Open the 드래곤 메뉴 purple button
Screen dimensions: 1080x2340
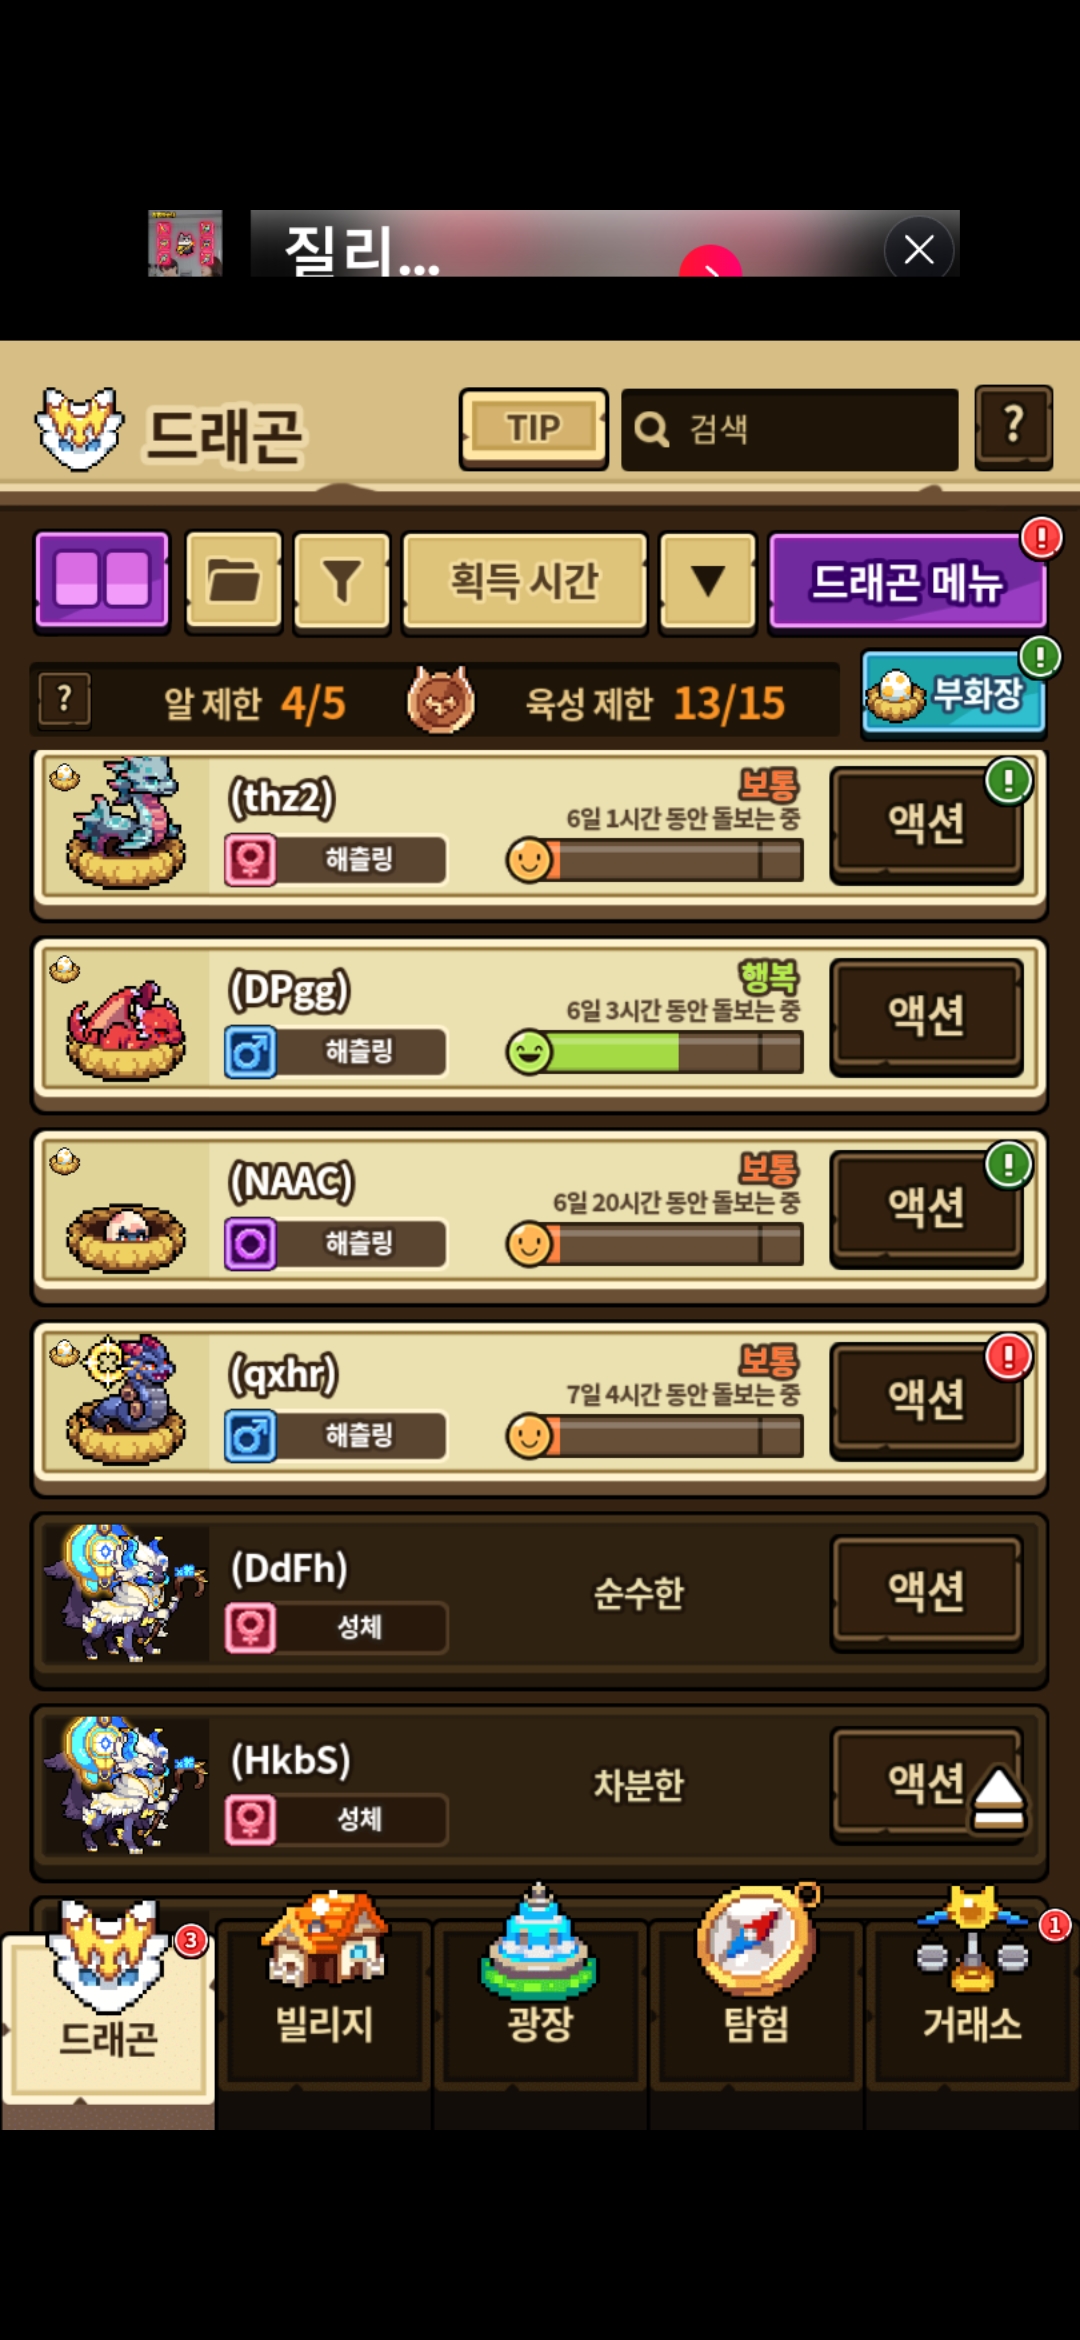tap(907, 582)
